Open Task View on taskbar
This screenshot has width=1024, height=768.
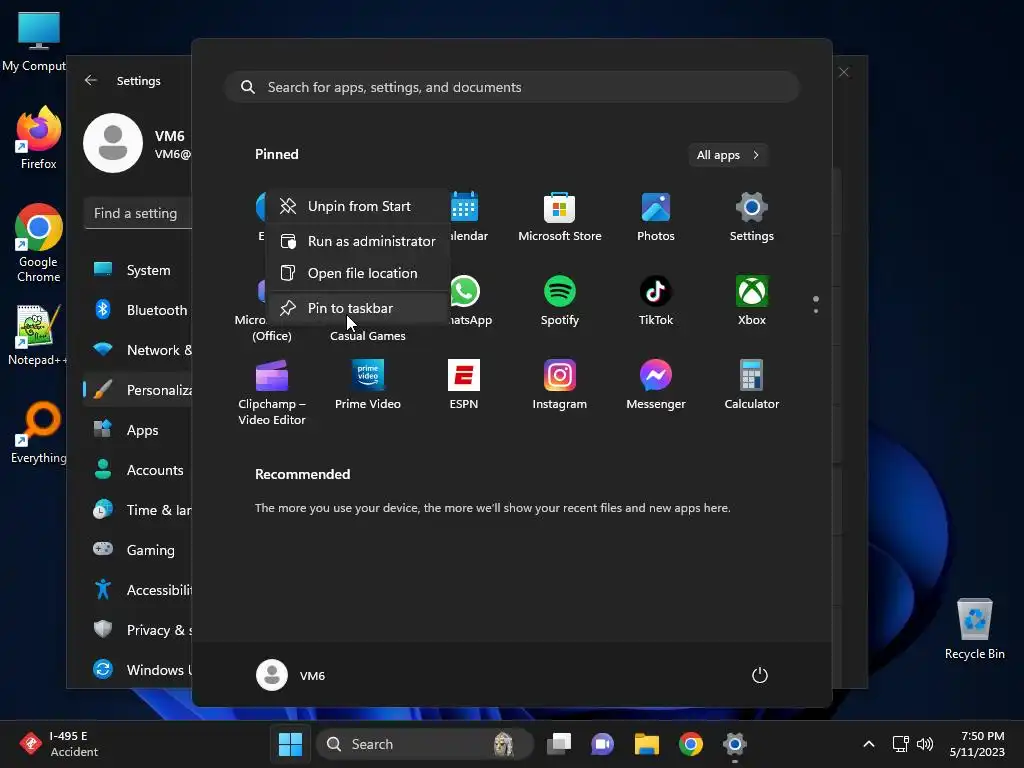pyautogui.click(x=559, y=744)
